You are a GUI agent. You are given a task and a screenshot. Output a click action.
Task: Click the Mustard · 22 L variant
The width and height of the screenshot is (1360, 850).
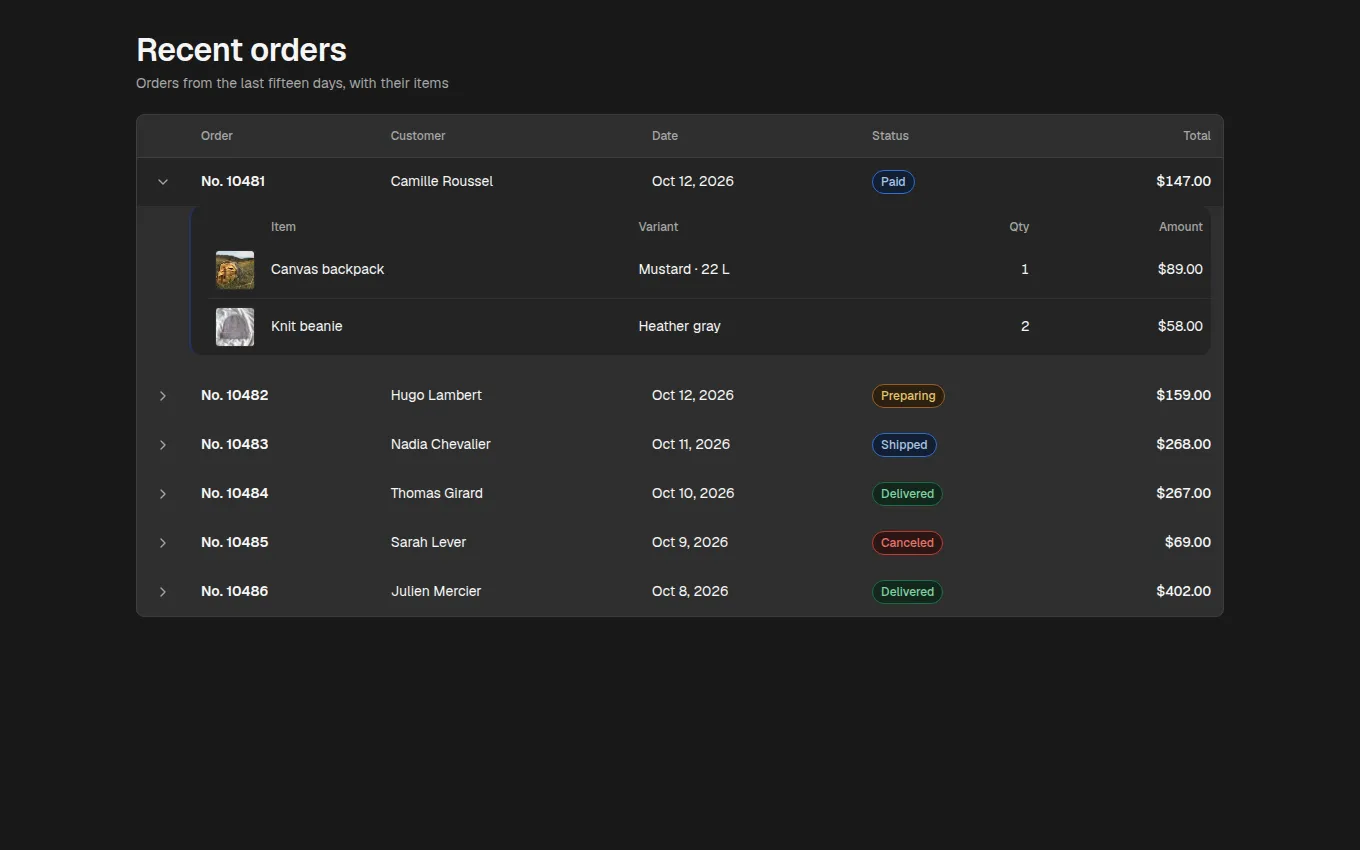pyautogui.click(x=684, y=270)
